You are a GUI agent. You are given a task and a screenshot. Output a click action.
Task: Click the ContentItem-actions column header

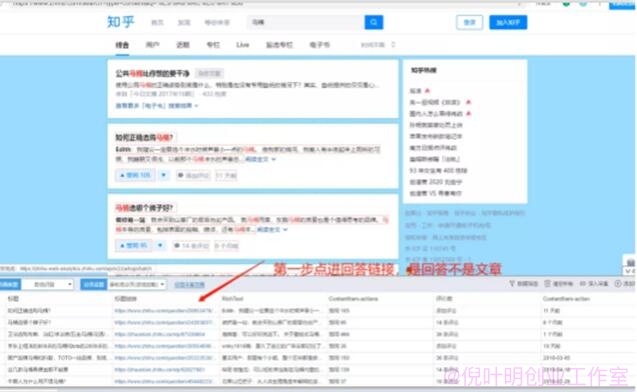[353, 299]
